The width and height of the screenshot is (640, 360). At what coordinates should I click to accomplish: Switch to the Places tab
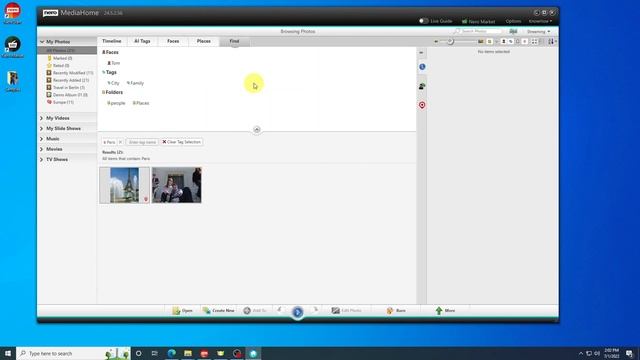point(204,41)
